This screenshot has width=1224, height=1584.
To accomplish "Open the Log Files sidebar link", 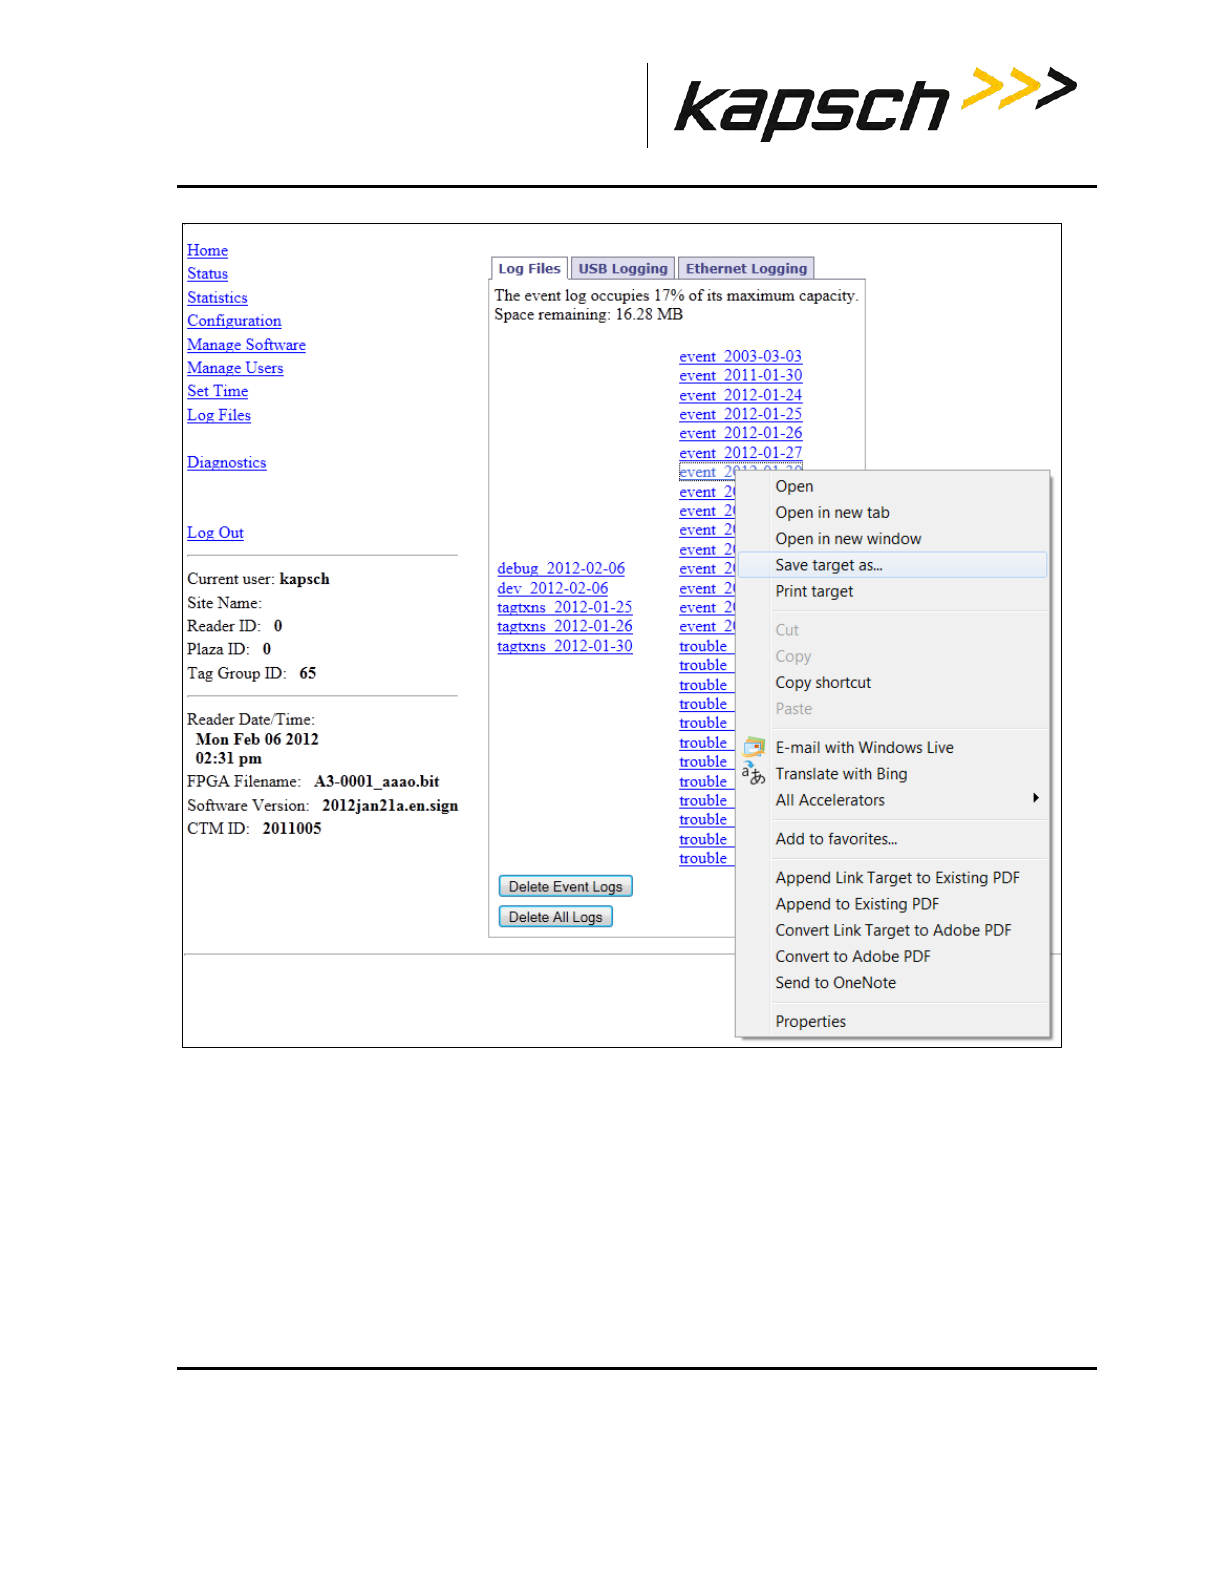I will click(x=219, y=415).
